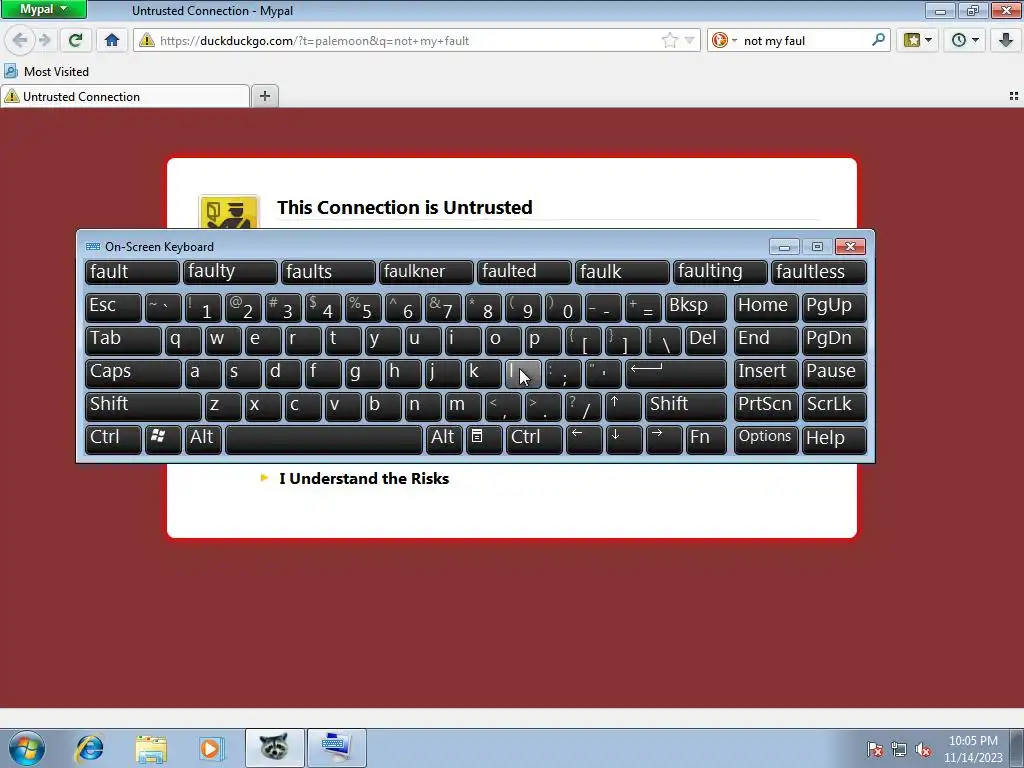Open the downloads arrow button
This screenshot has height=768, width=1024.
click(1006, 40)
